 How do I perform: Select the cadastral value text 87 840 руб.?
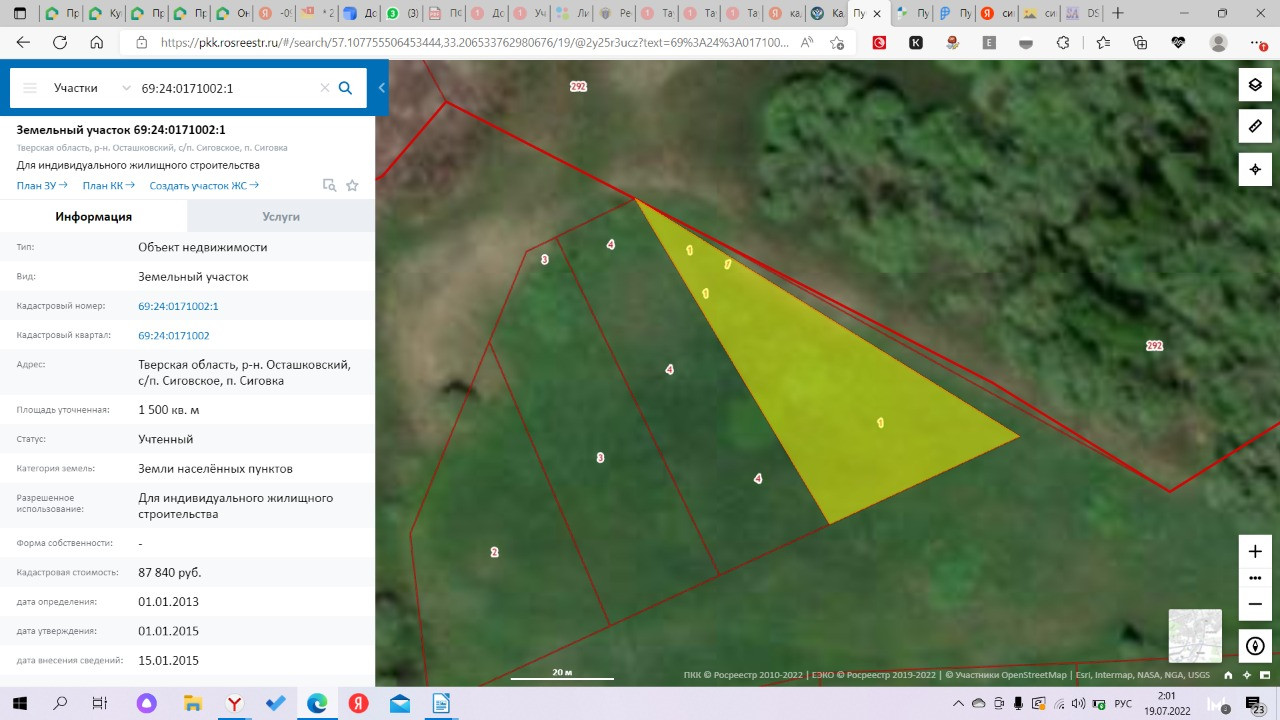170,573
